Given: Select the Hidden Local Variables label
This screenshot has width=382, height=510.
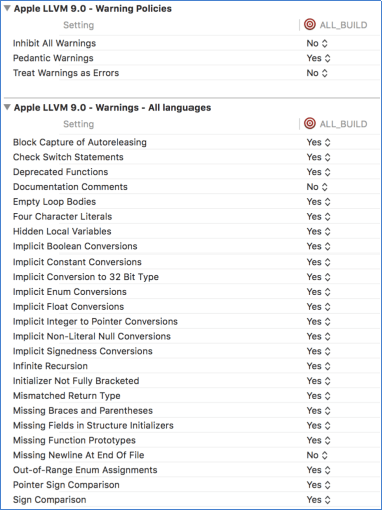Looking at the screenshot, I should pyautogui.click(x=62, y=231).
